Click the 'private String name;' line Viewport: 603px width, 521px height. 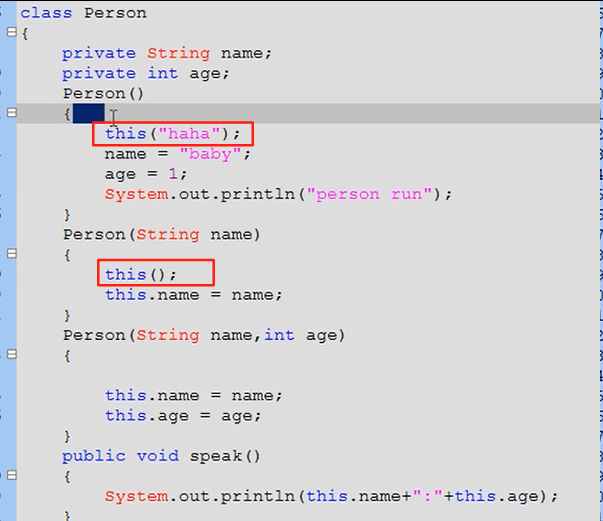point(167,53)
